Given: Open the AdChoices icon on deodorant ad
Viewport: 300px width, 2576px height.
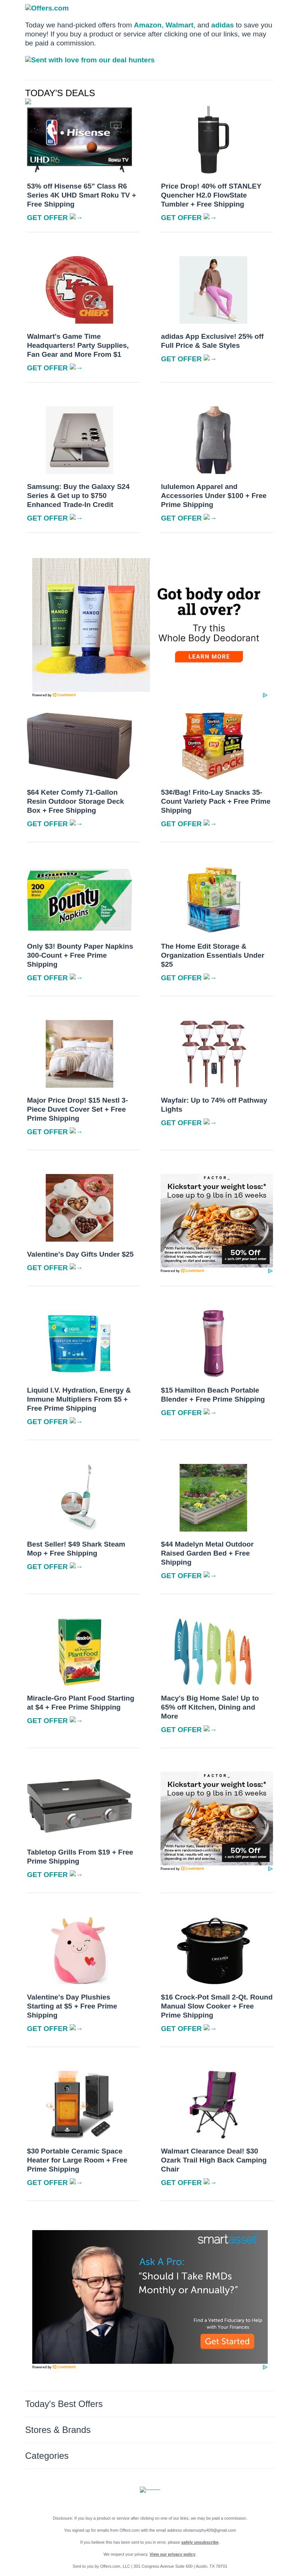Looking at the screenshot, I should pos(264,695).
